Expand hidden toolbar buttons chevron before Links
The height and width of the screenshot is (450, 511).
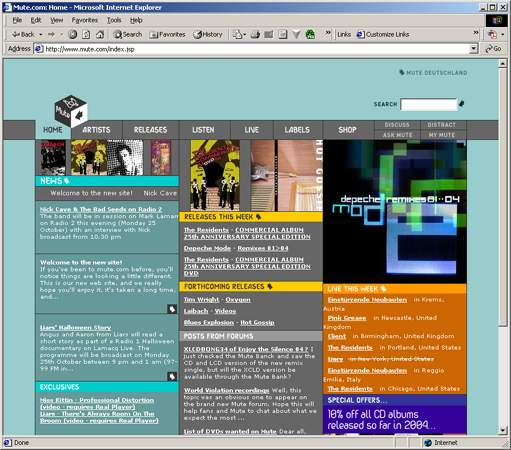pyautogui.click(x=328, y=33)
